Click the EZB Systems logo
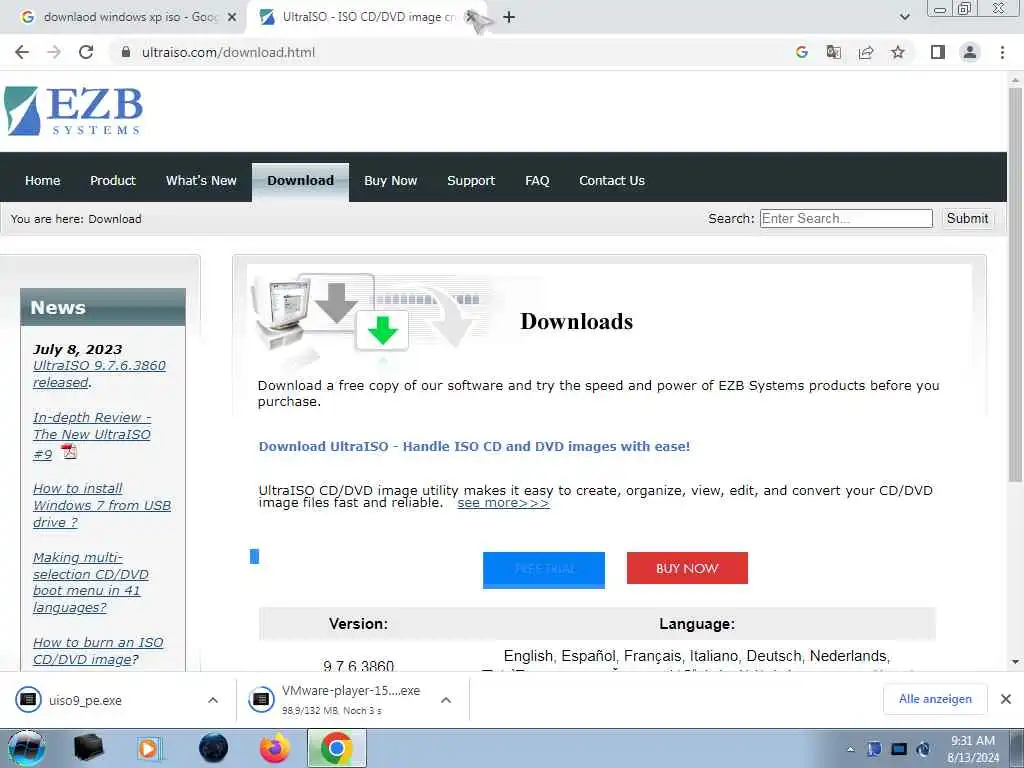 pyautogui.click(x=73, y=111)
